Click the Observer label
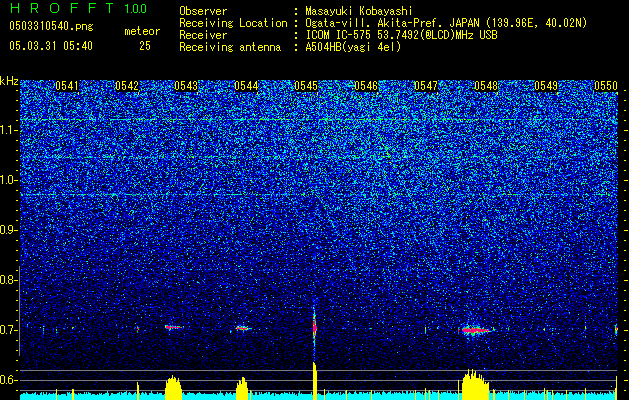The image size is (629, 400). [203, 11]
